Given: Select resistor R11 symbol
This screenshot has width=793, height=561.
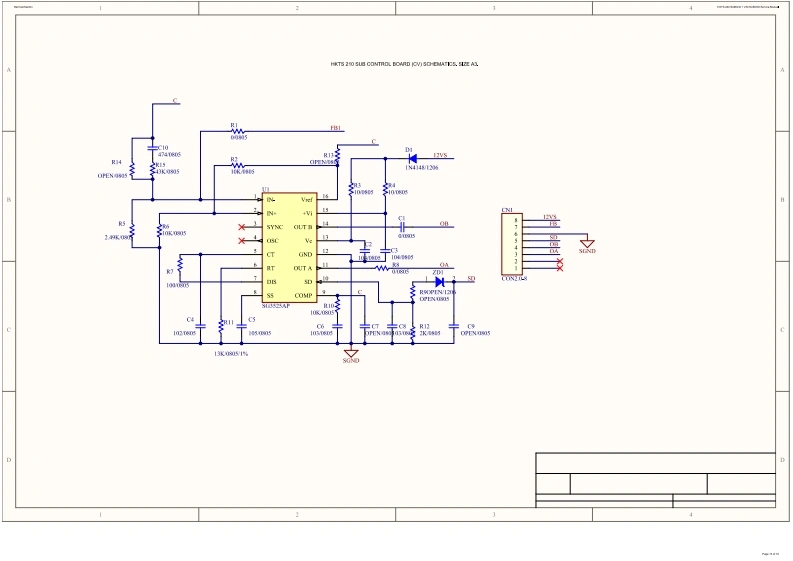Looking at the screenshot, I should click(x=221, y=325).
